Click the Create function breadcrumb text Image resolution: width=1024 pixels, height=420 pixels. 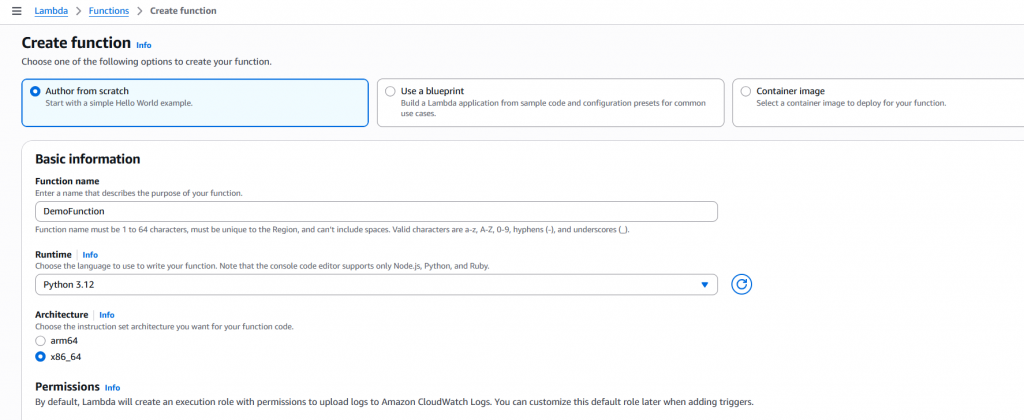pos(183,10)
